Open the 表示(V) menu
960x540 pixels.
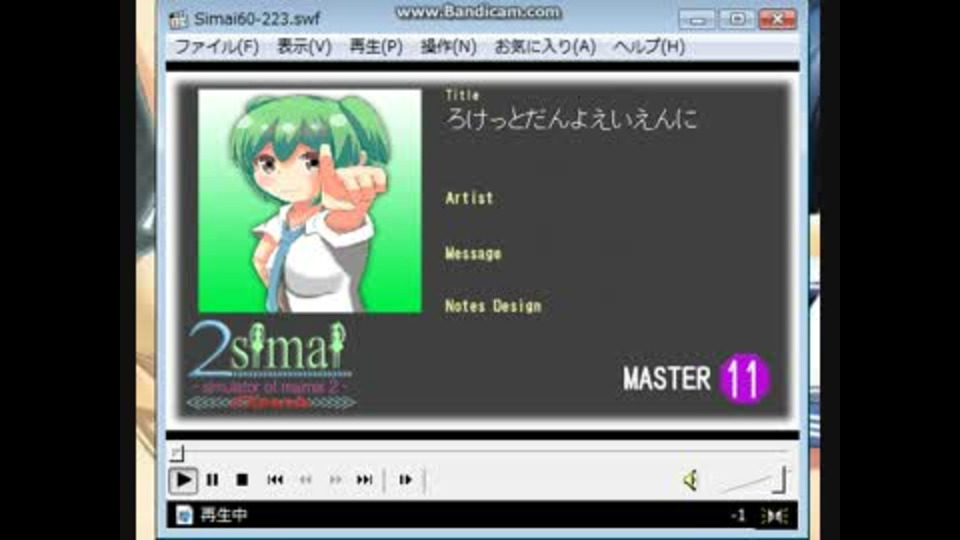coord(304,47)
